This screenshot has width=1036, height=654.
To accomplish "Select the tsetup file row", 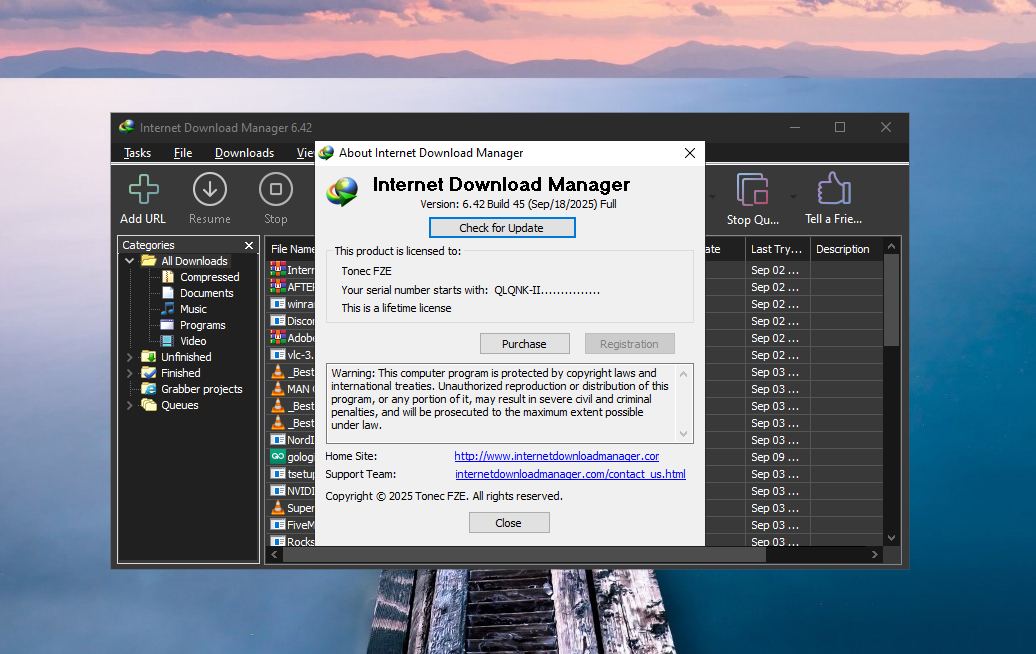I will tap(292, 474).
